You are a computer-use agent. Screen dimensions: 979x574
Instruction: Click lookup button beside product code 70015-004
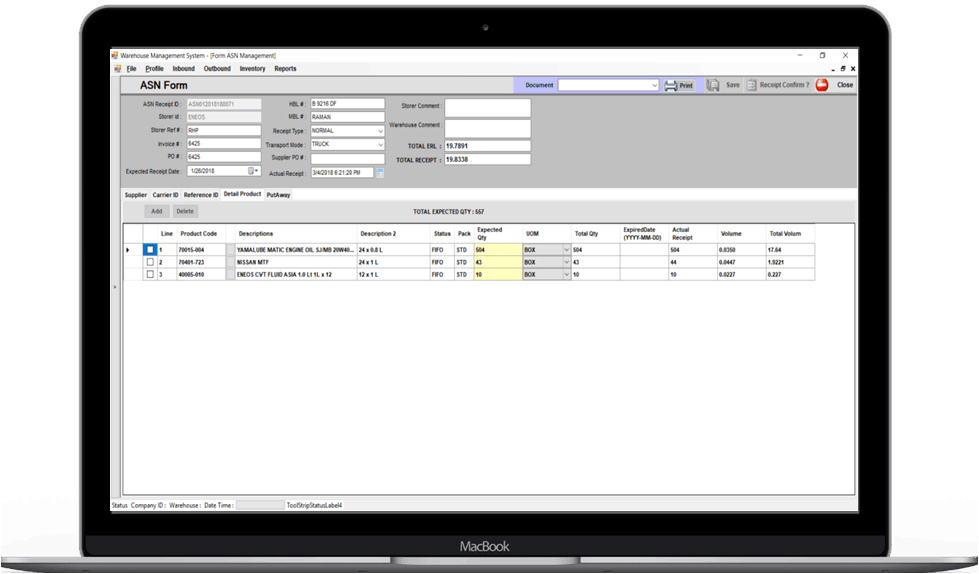click(x=230, y=249)
